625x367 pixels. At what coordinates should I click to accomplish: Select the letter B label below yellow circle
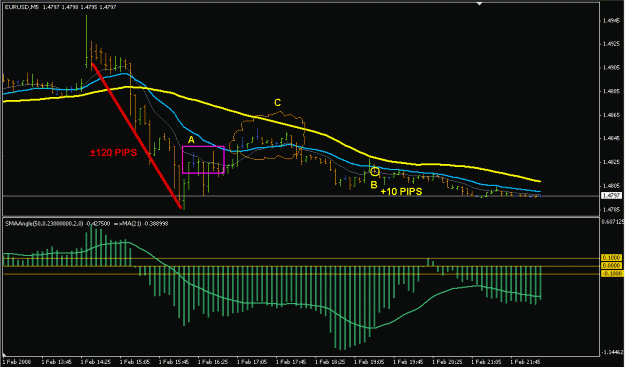click(x=374, y=185)
